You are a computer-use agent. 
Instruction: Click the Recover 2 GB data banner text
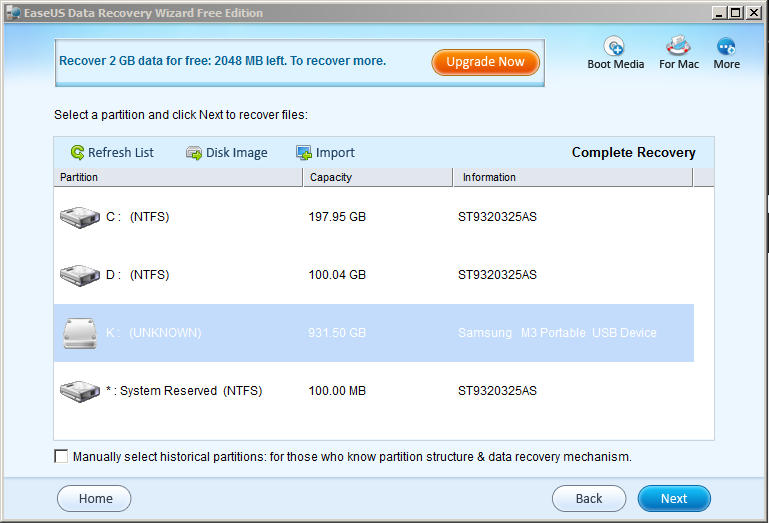click(223, 61)
